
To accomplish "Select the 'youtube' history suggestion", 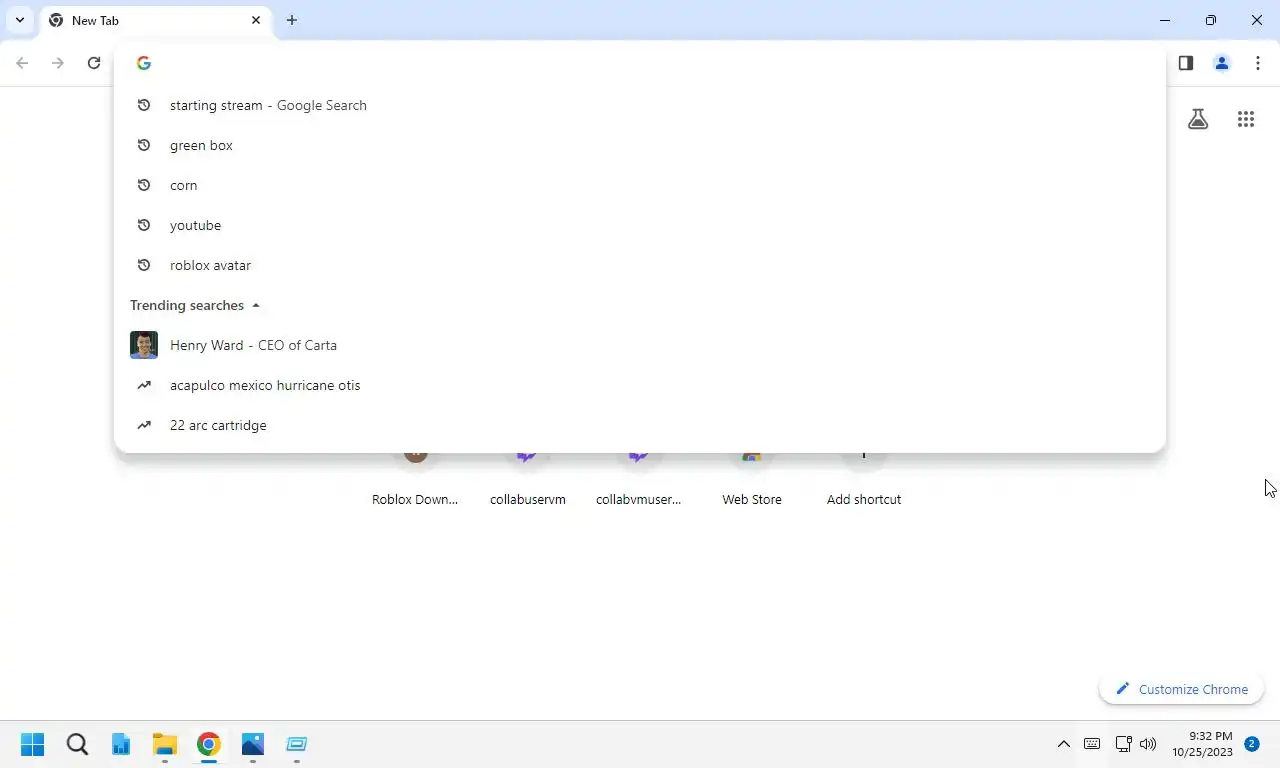I will (640, 225).
